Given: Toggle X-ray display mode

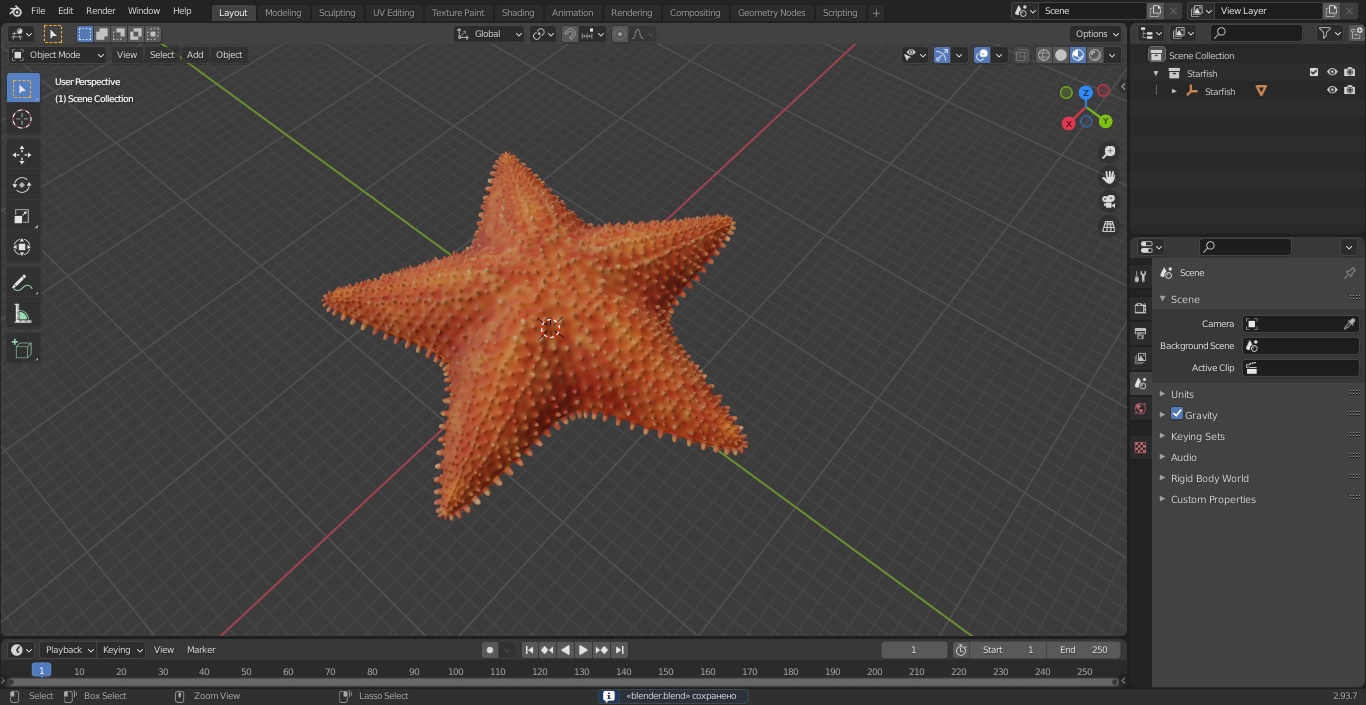Looking at the screenshot, I should tap(1021, 55).
